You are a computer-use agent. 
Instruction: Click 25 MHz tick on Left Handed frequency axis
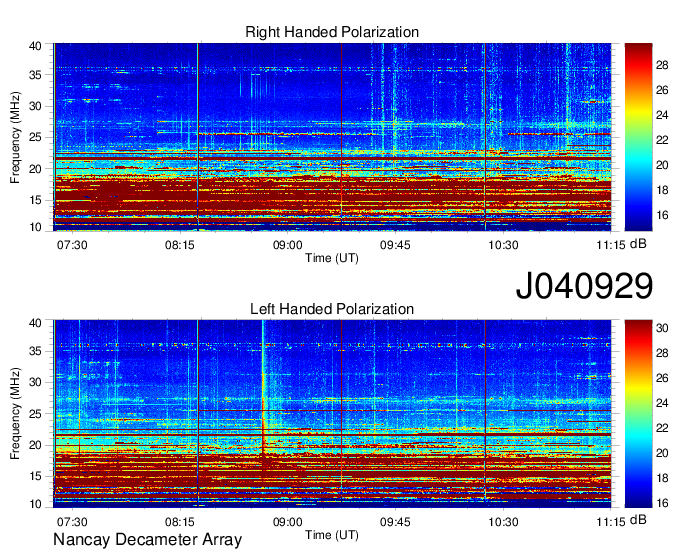tap(35, 414)
